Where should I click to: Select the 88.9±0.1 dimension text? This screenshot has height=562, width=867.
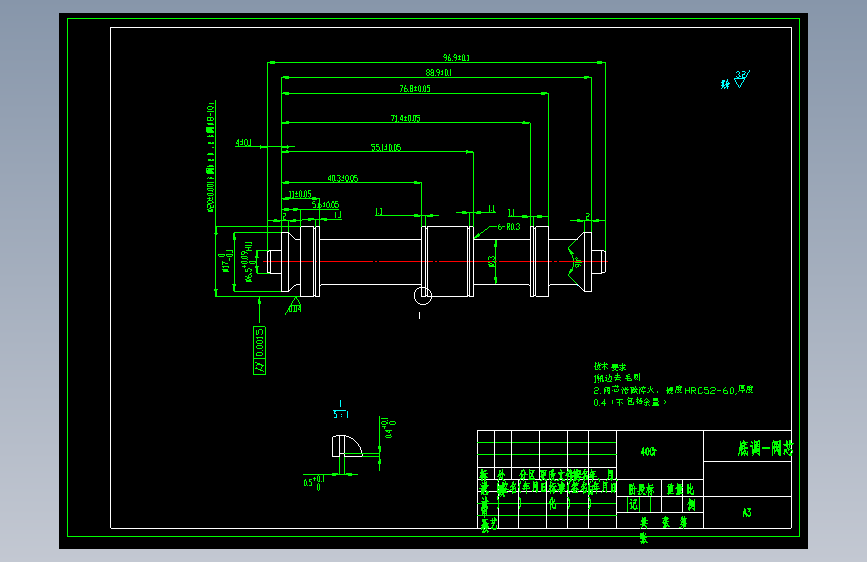pos(438,72)
